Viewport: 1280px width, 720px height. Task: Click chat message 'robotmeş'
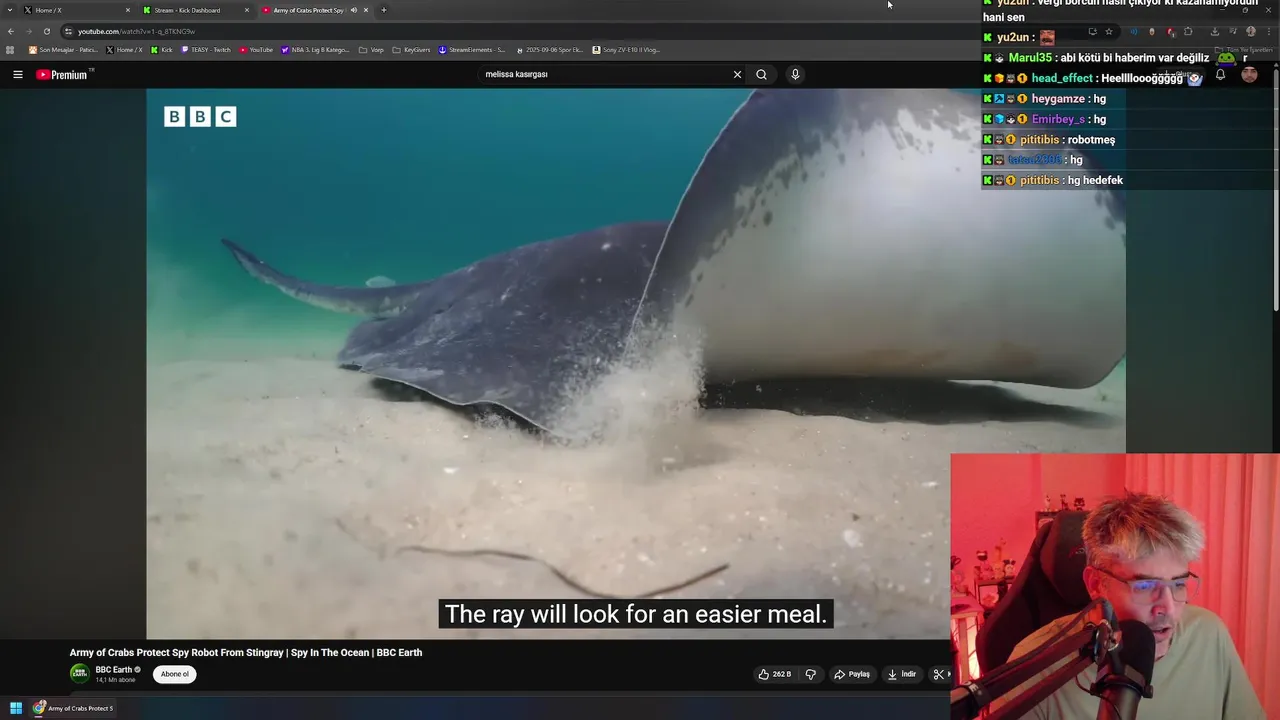[1091, 140]
